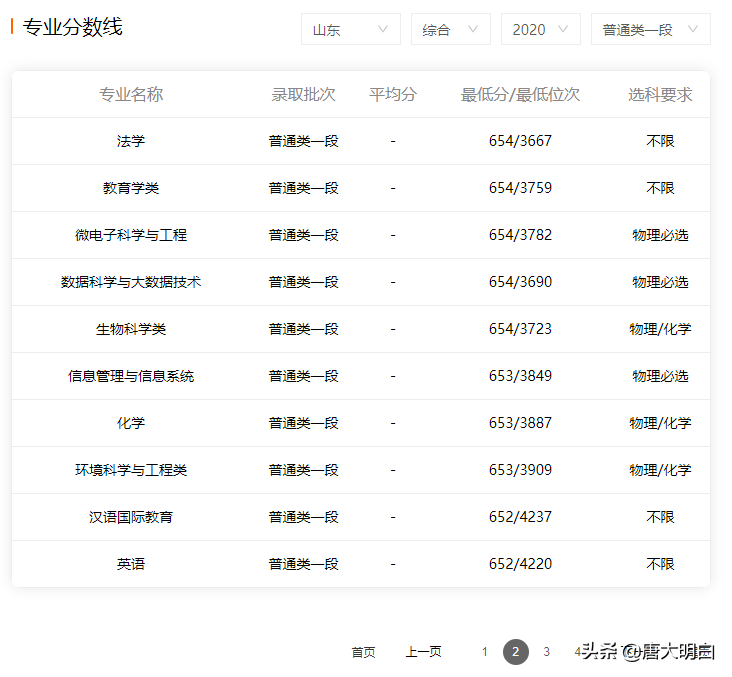Screen dimensions: 732x677
Task: Click score 653/3909 cell
Action: coord(520,470)
